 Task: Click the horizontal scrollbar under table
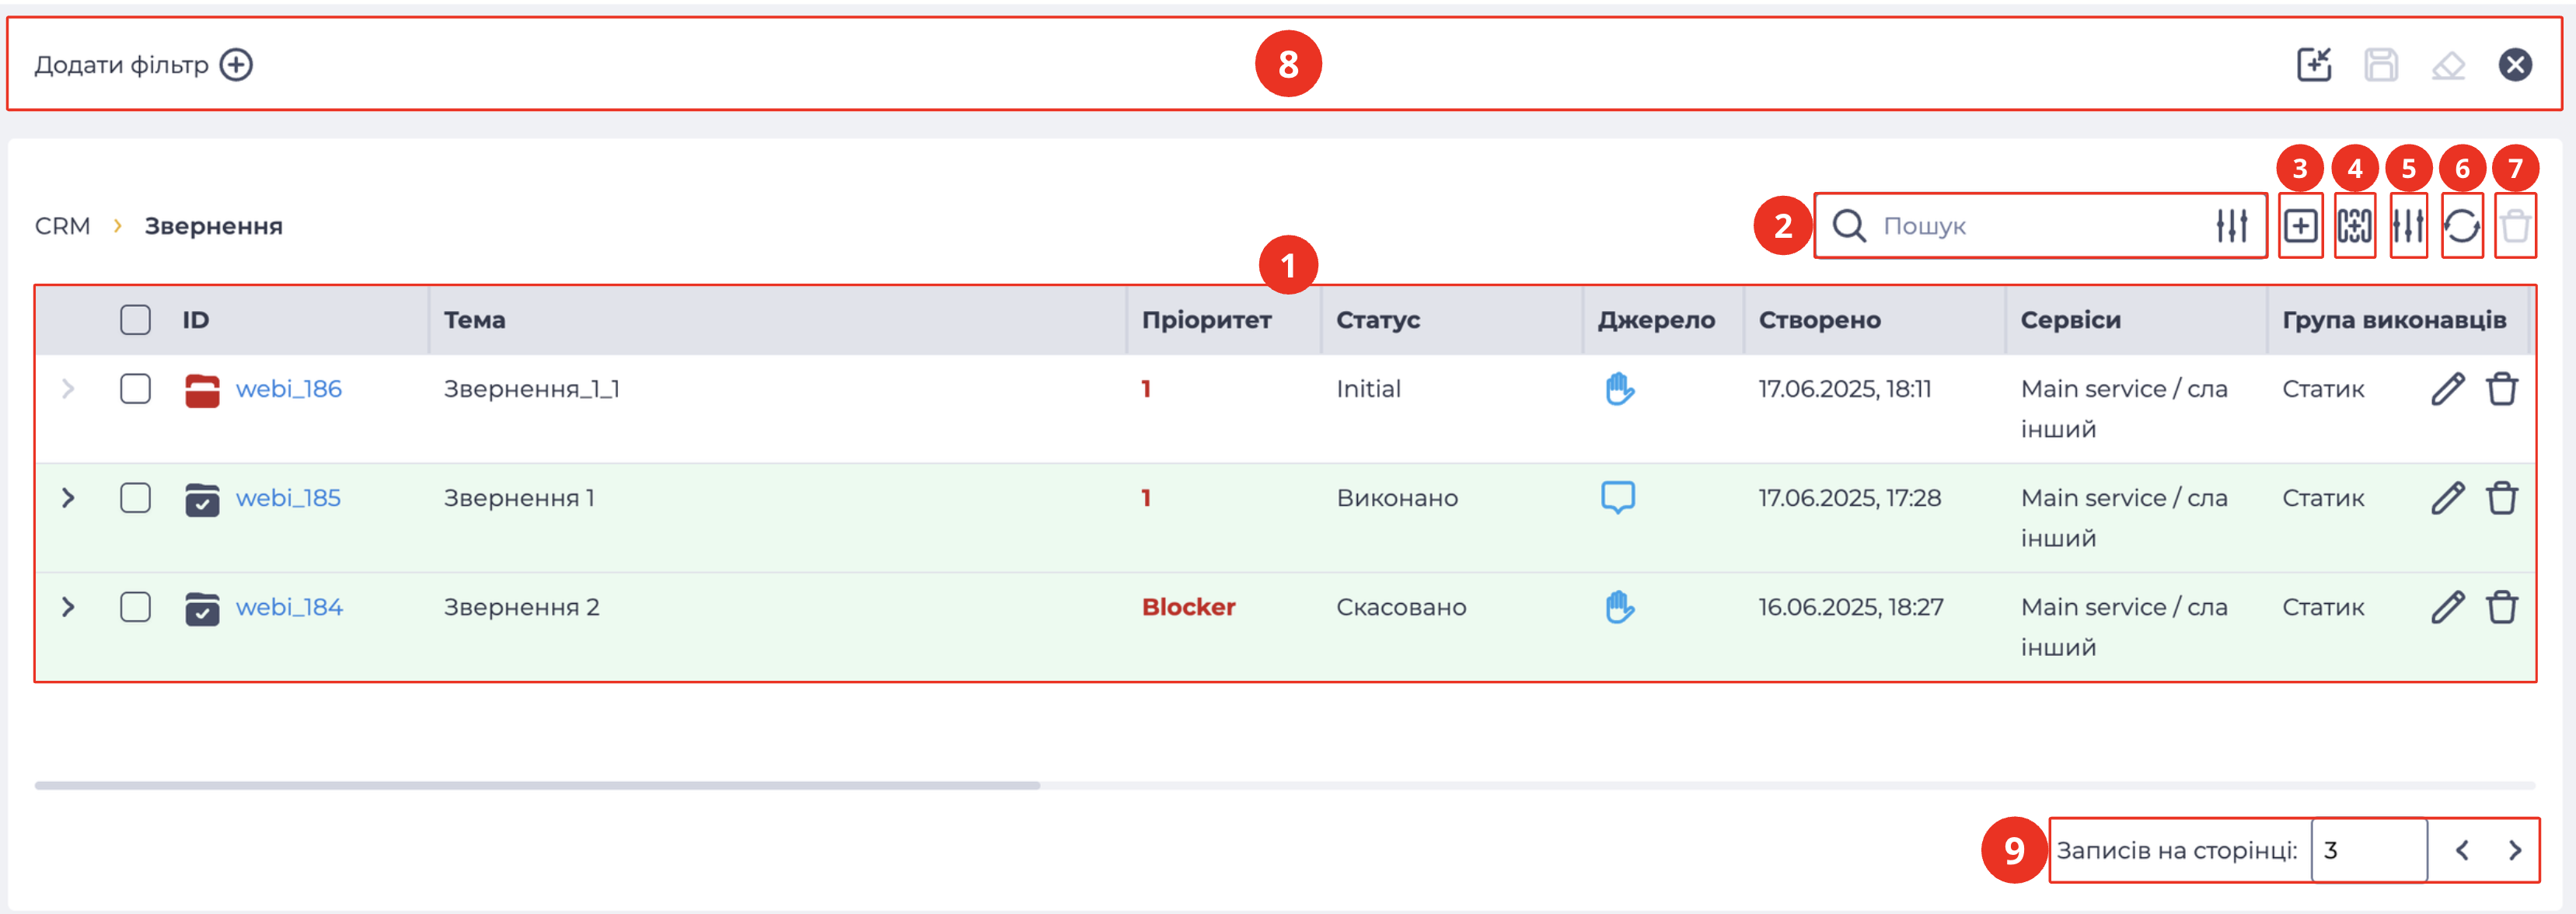pos(537,786)
